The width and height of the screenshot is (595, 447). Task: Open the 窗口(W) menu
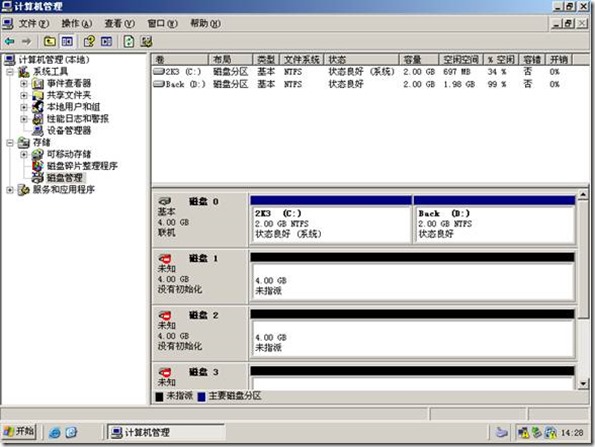pyautogui.click(x=162, y=24)
